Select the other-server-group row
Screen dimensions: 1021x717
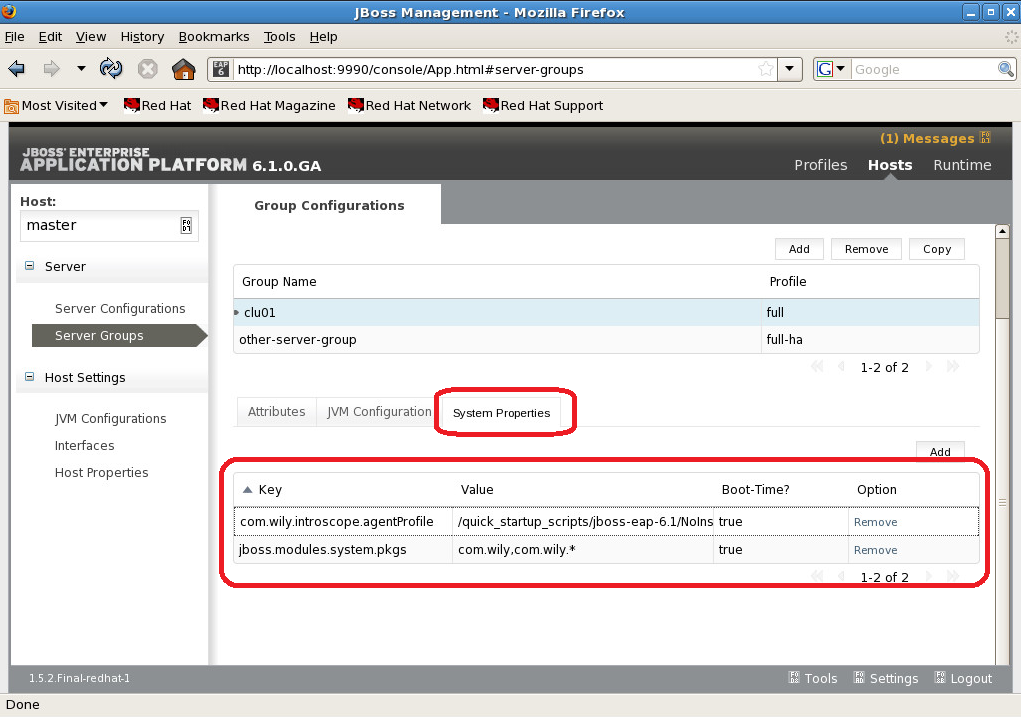click(606, 339)
